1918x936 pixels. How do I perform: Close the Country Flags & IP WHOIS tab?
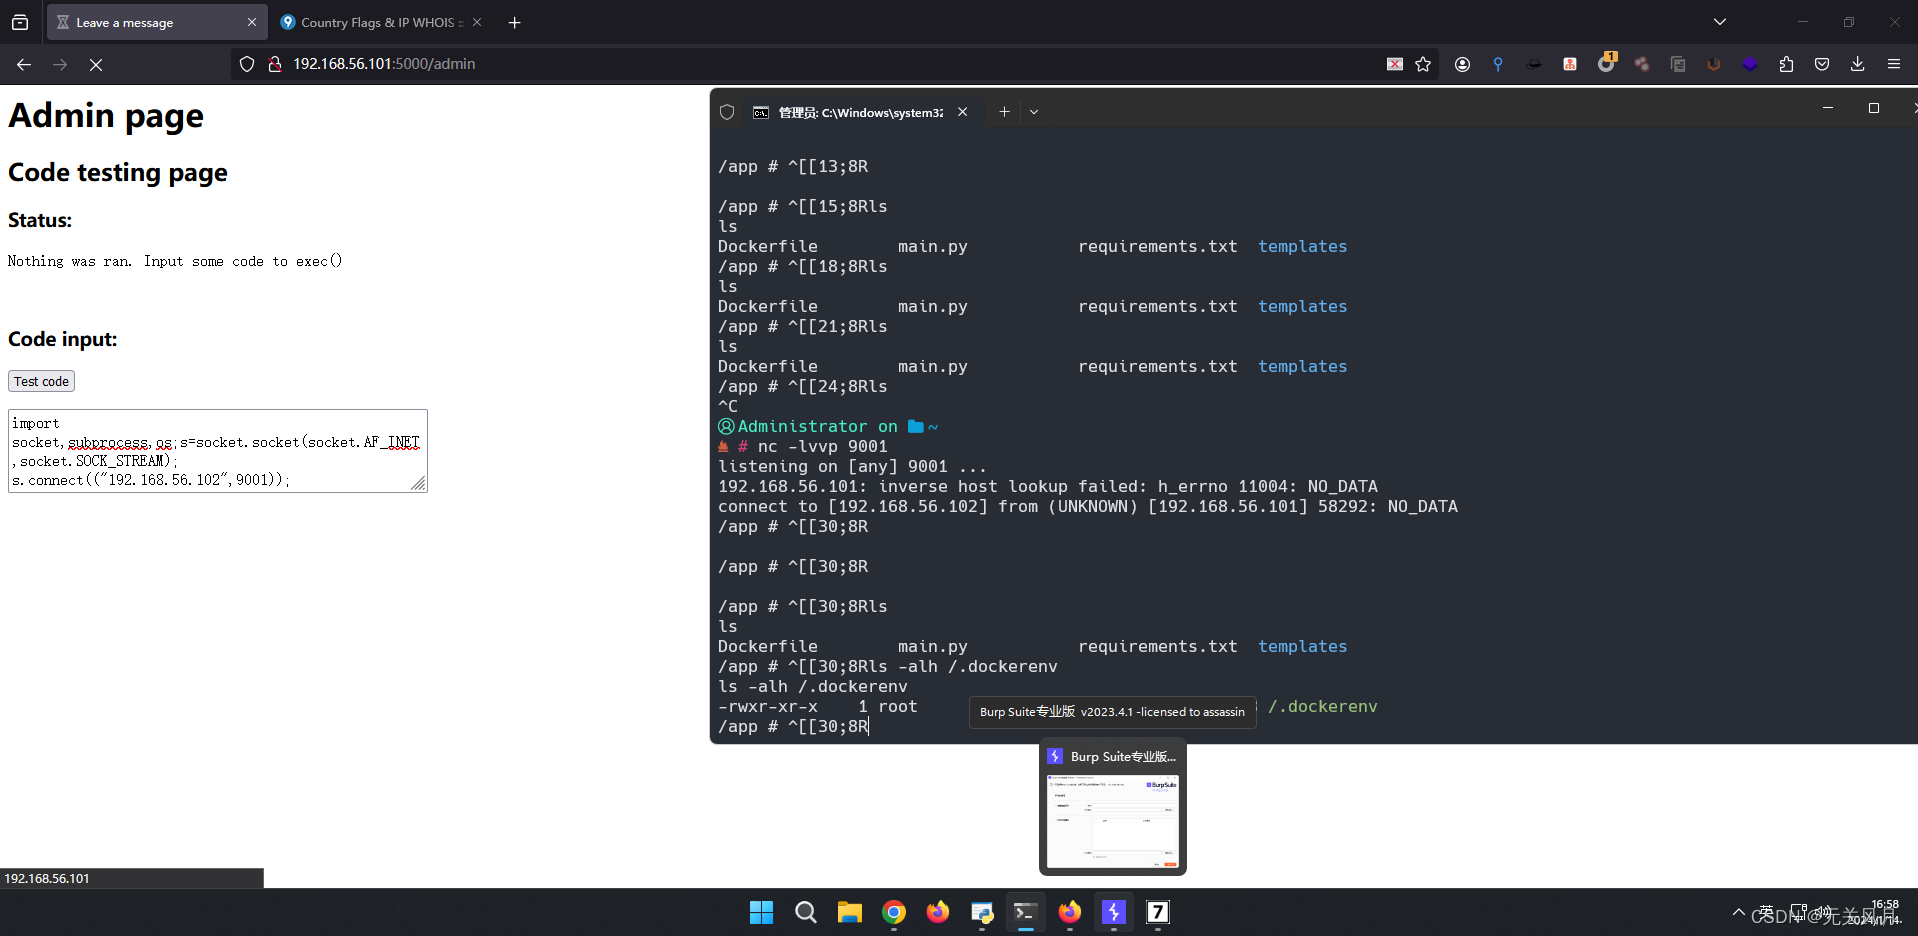(477, 22)
